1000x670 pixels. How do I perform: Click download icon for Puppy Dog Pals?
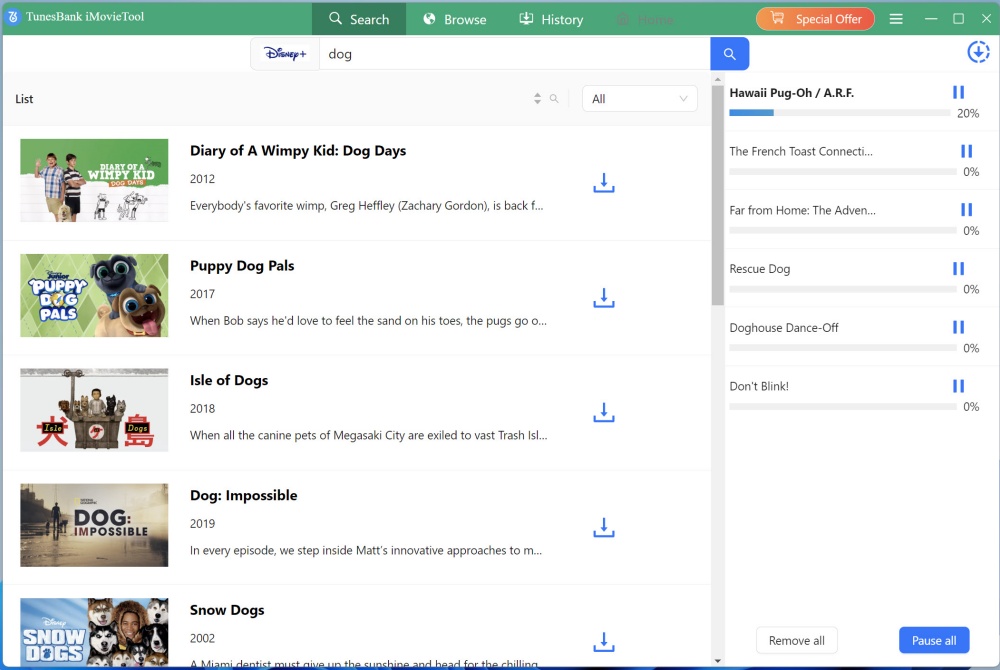(x=603, y=298)
